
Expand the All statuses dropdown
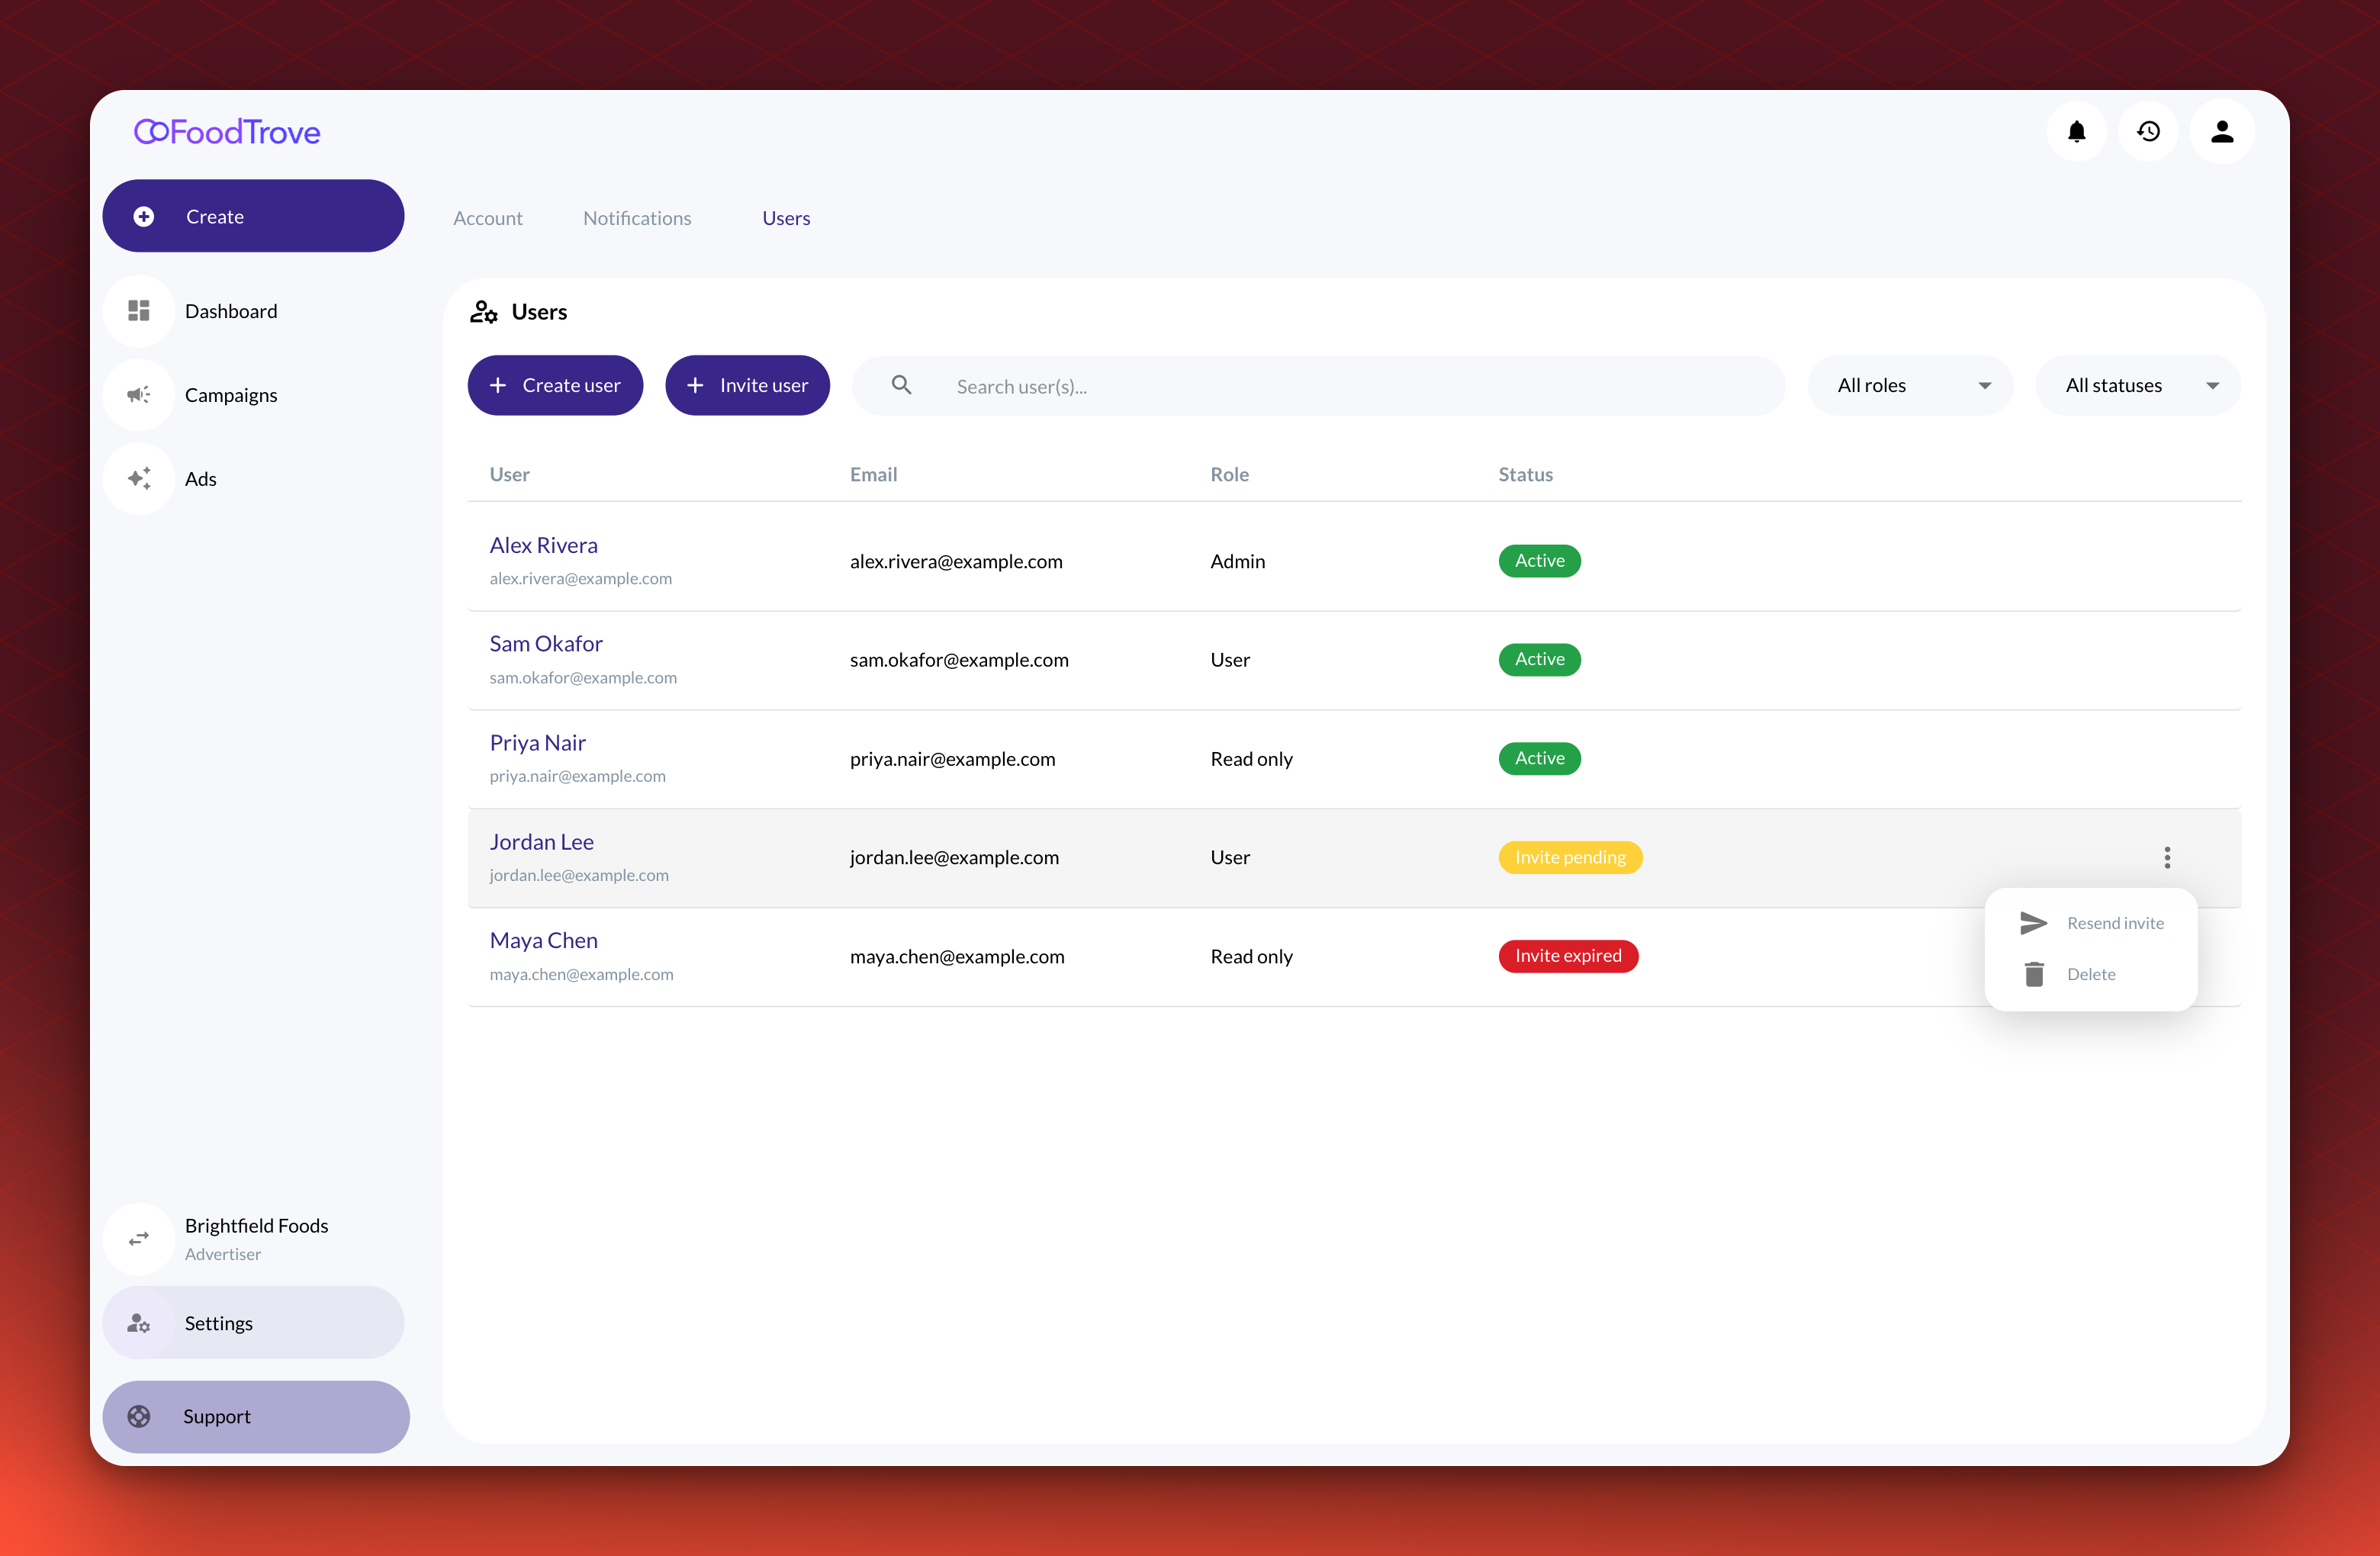click(x=2138, y=385)
